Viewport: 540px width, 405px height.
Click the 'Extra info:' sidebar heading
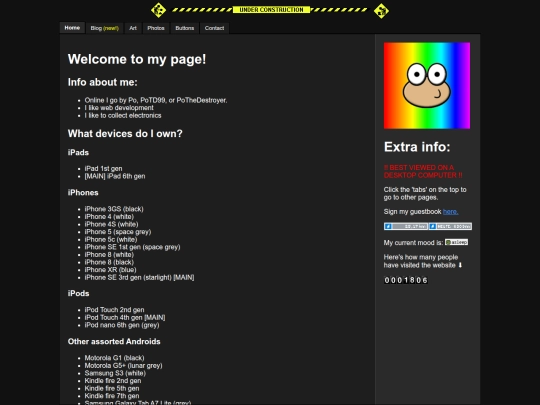pyautogui.click(x=417, y=147)
